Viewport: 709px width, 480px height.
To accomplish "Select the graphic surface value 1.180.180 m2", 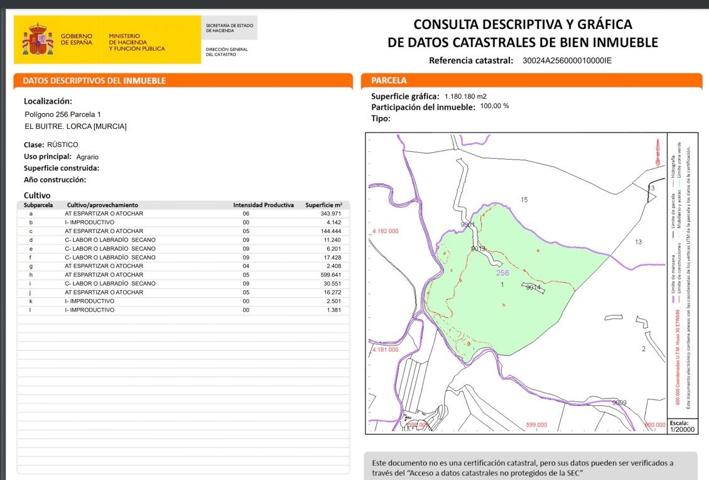I will (x=465, y=96).
